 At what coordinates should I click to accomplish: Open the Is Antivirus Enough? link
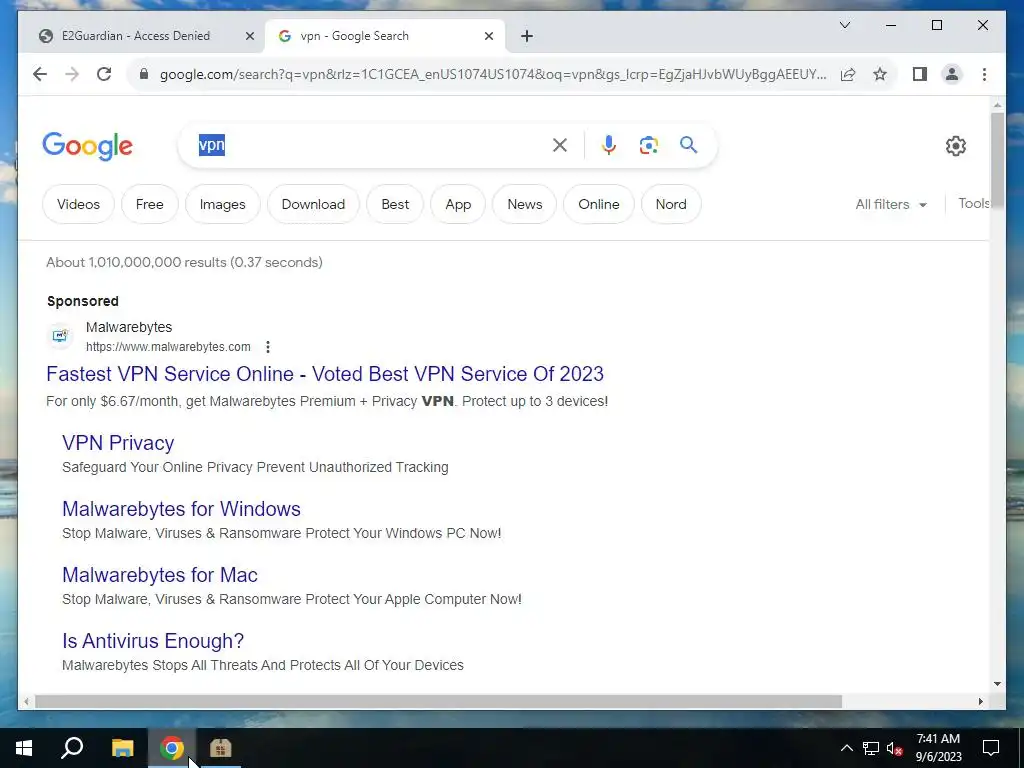pyautogui.click(x=153, y=641)
